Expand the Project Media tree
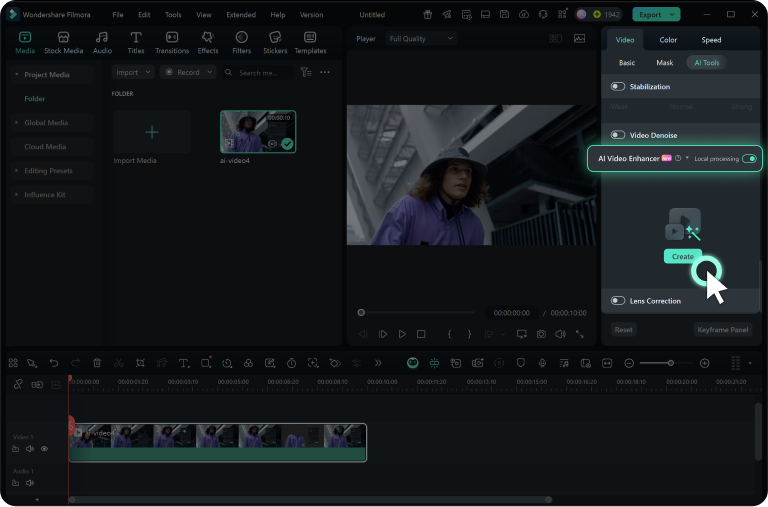The height and width of the screenshot is (507, 768). coord(17,74)
